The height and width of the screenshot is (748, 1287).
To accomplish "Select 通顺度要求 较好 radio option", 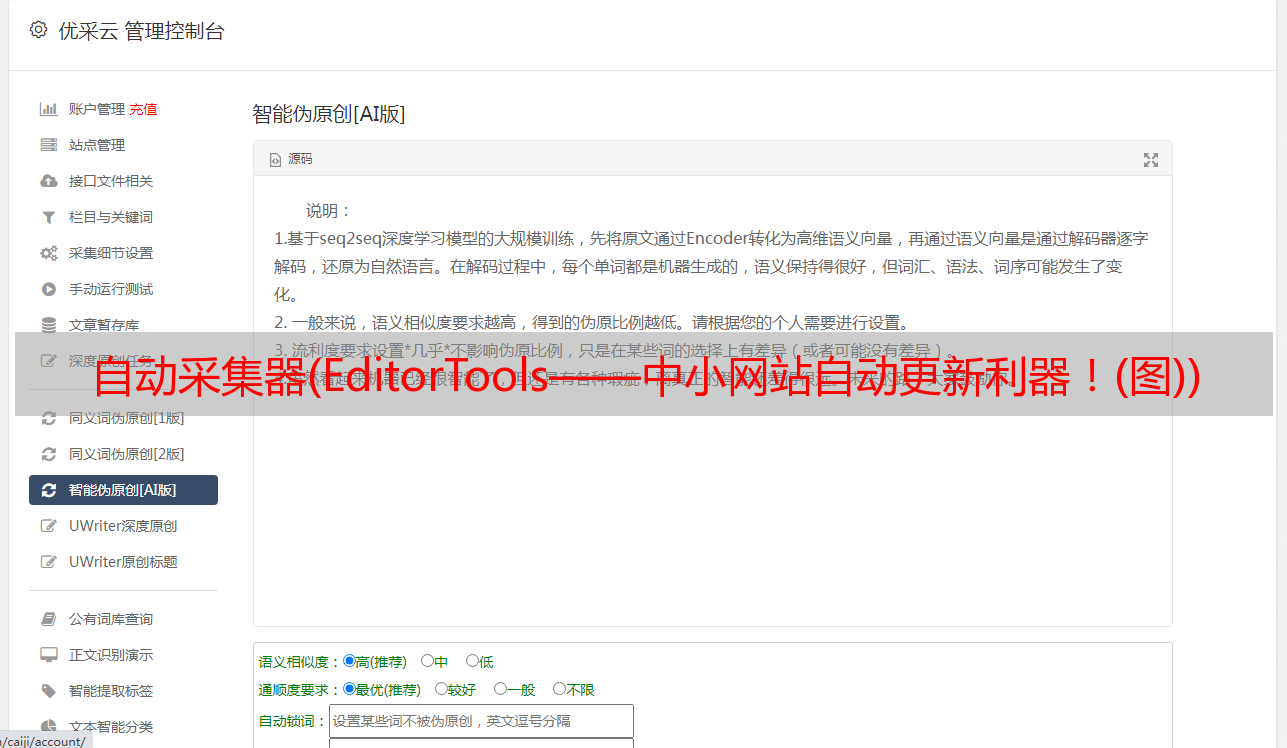I will click(441, 689).
